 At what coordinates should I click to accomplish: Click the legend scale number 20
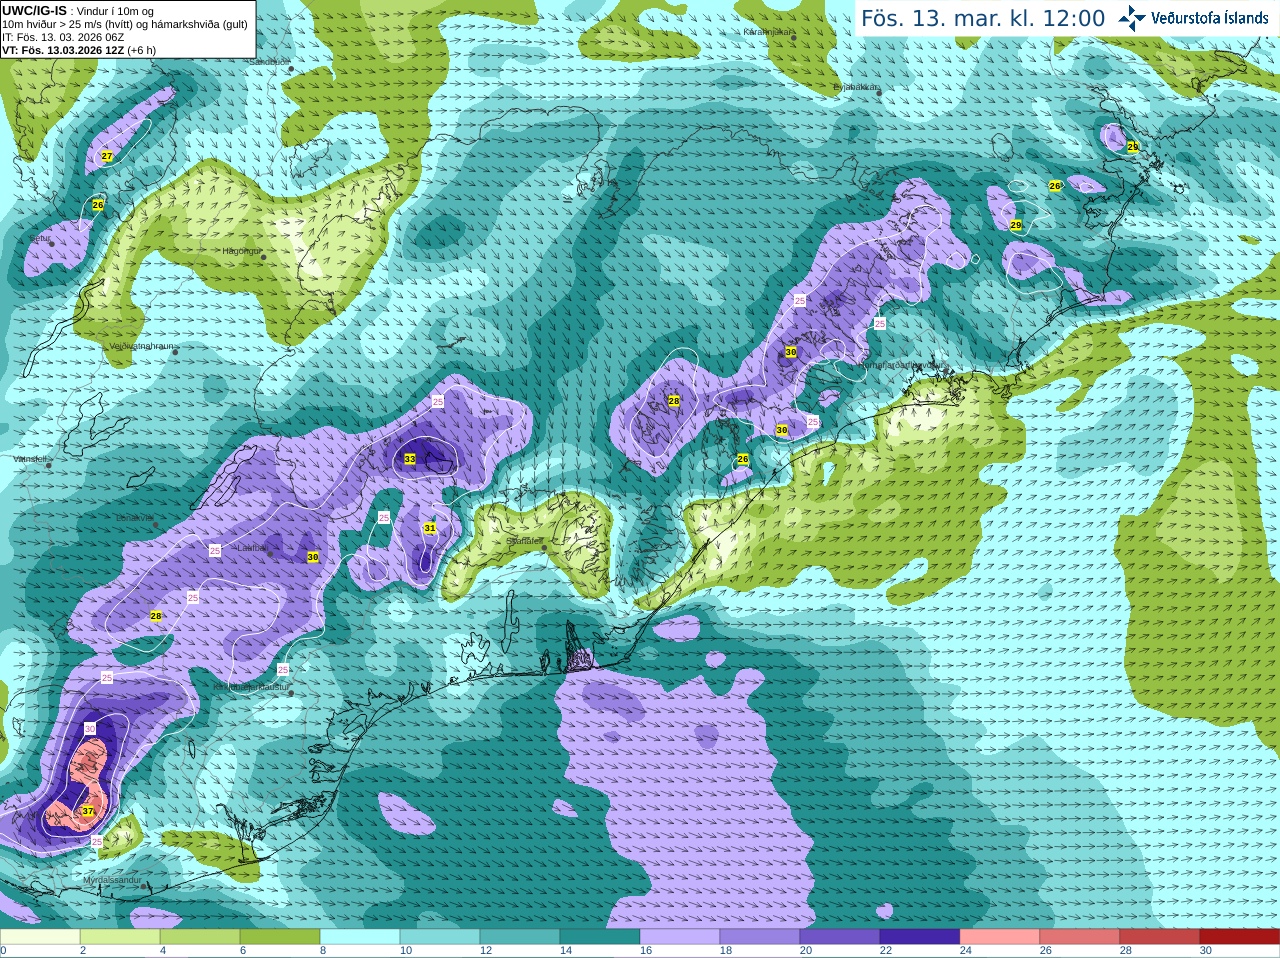click(806, 951)
